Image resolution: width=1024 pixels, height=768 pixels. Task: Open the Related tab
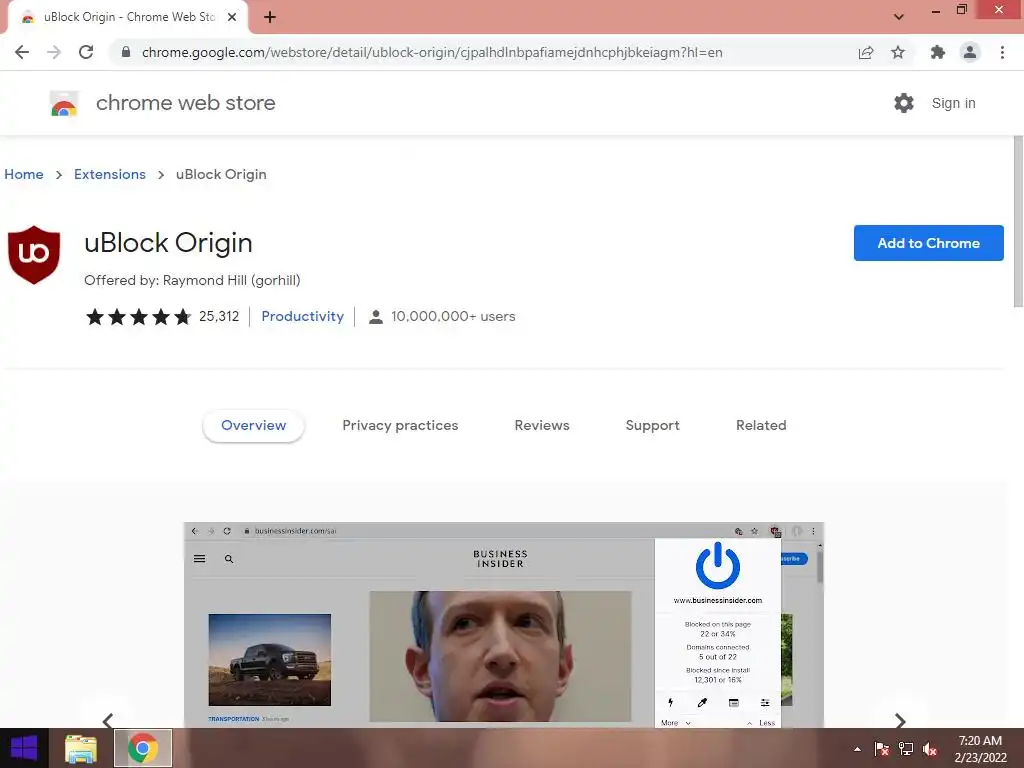pyautogui.click(x=761, y=425)
